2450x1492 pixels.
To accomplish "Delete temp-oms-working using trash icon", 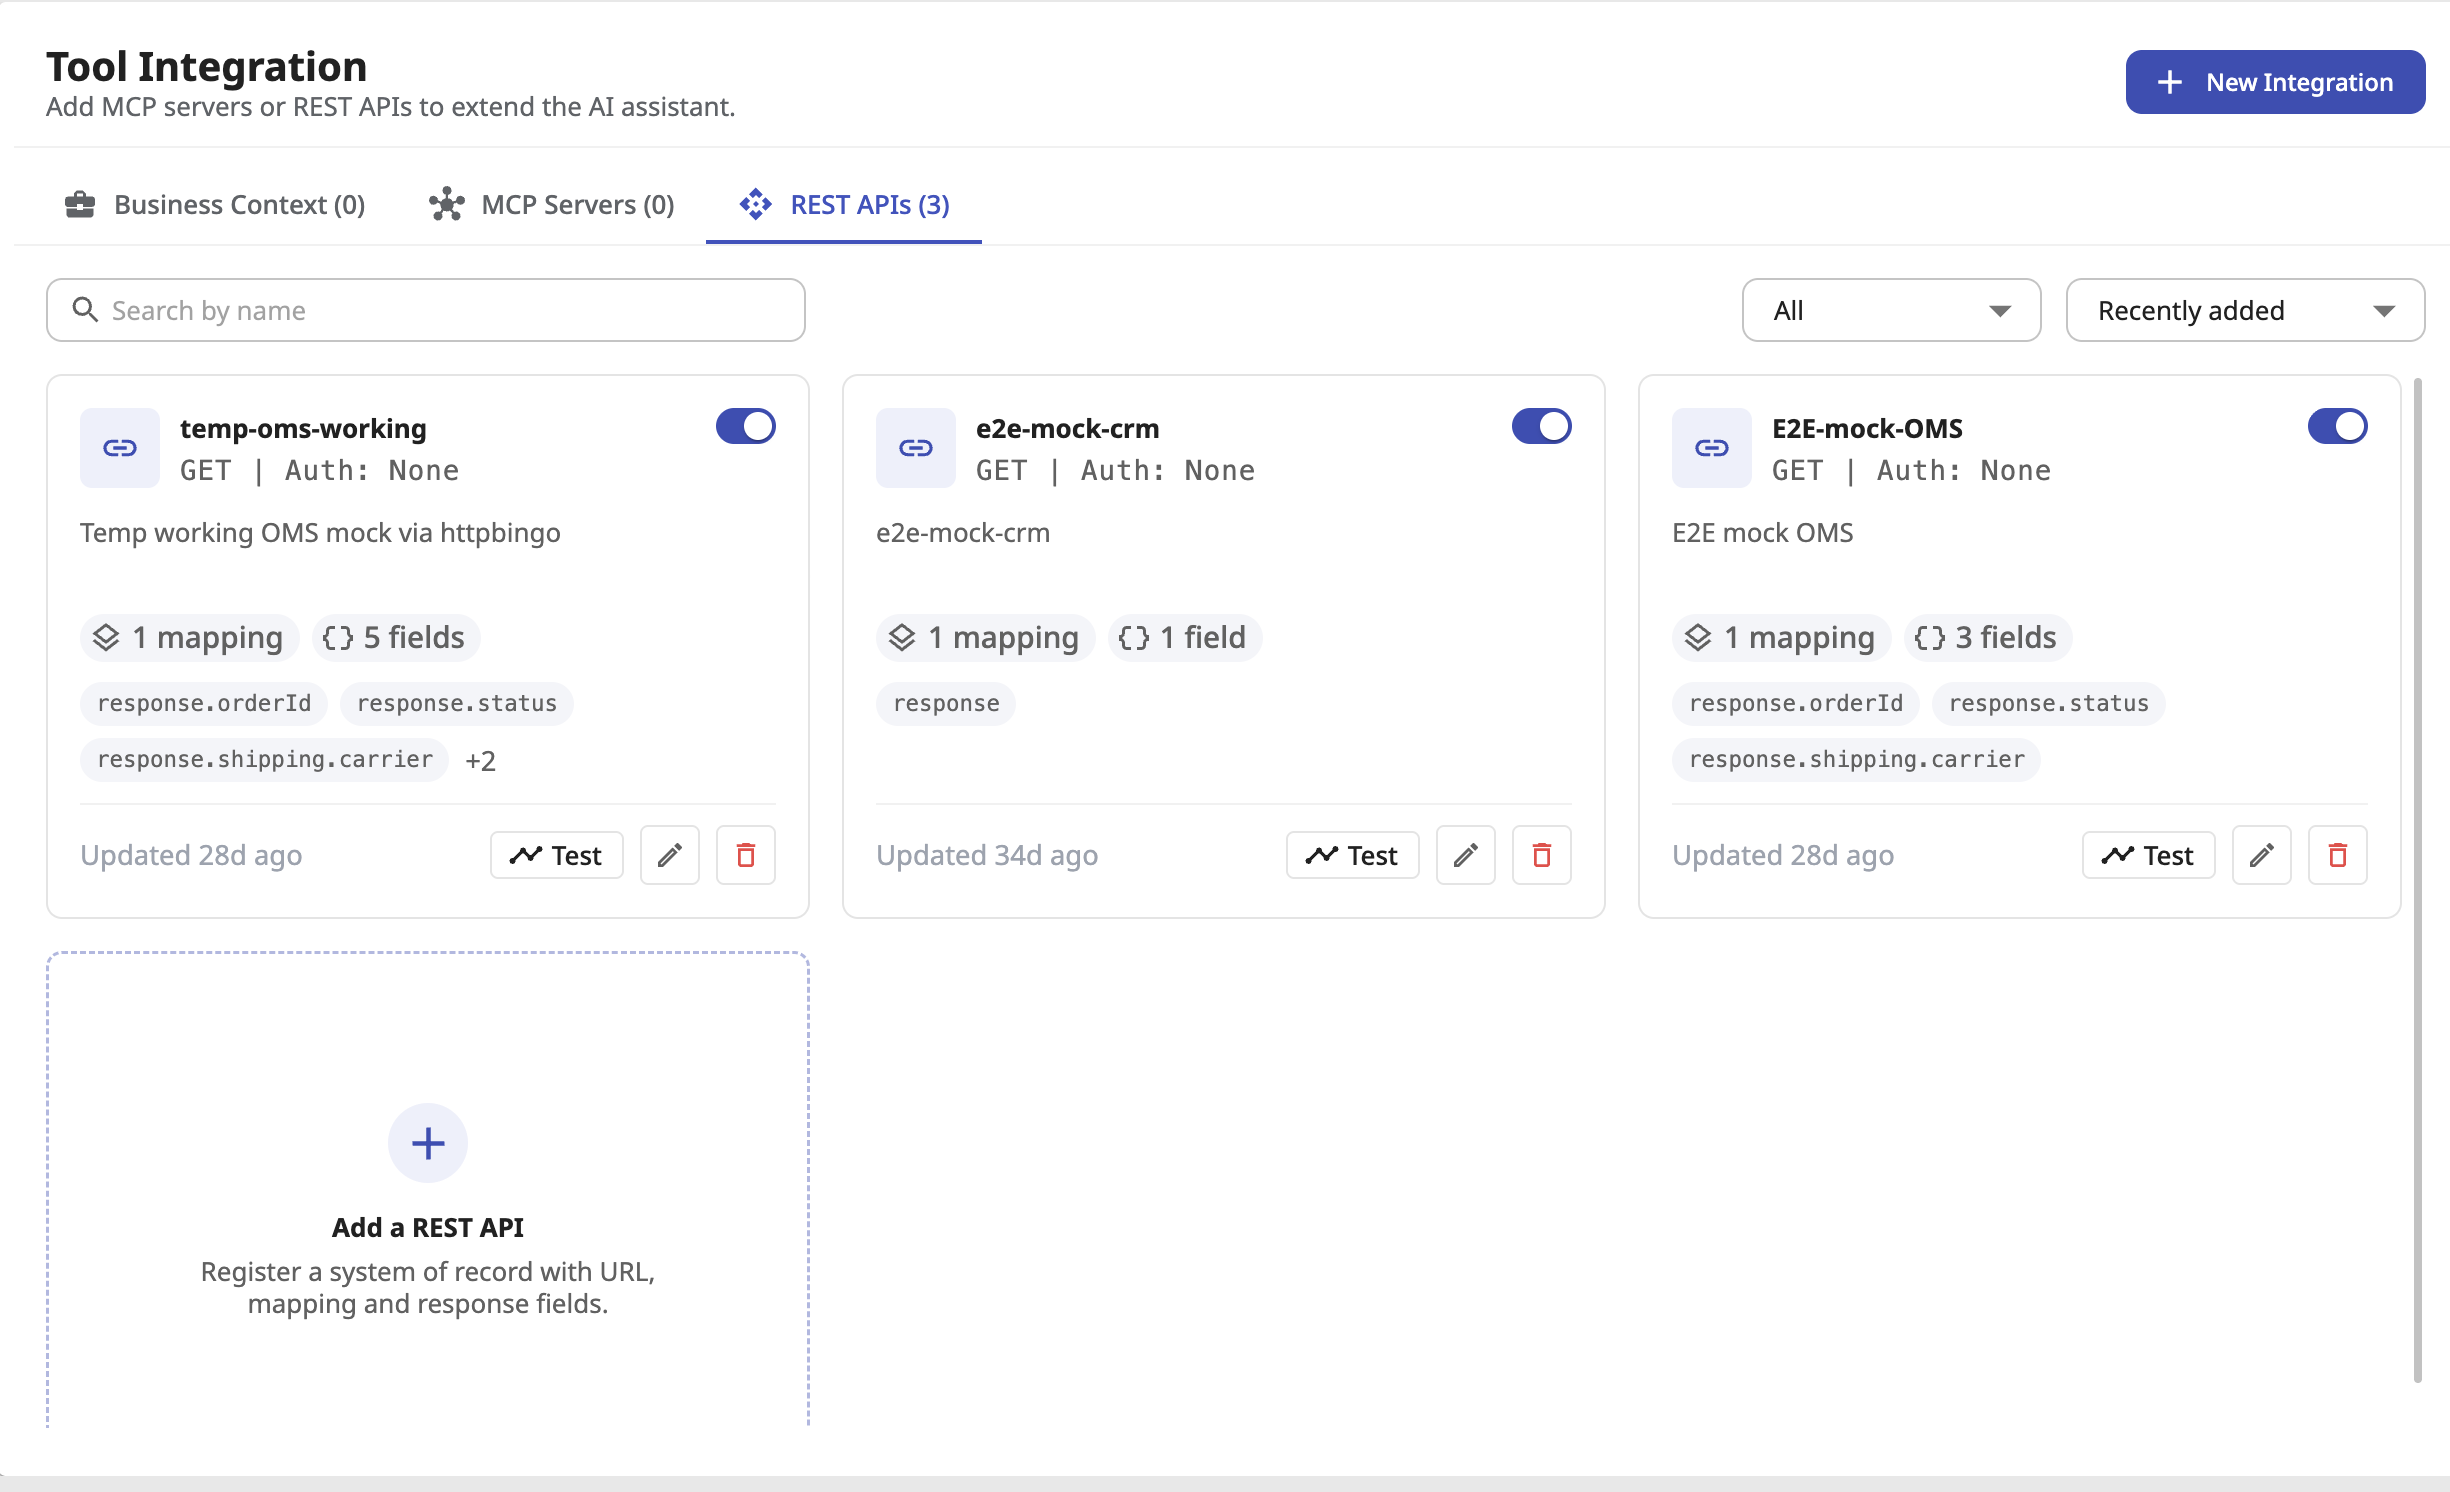I will [746, 855].
